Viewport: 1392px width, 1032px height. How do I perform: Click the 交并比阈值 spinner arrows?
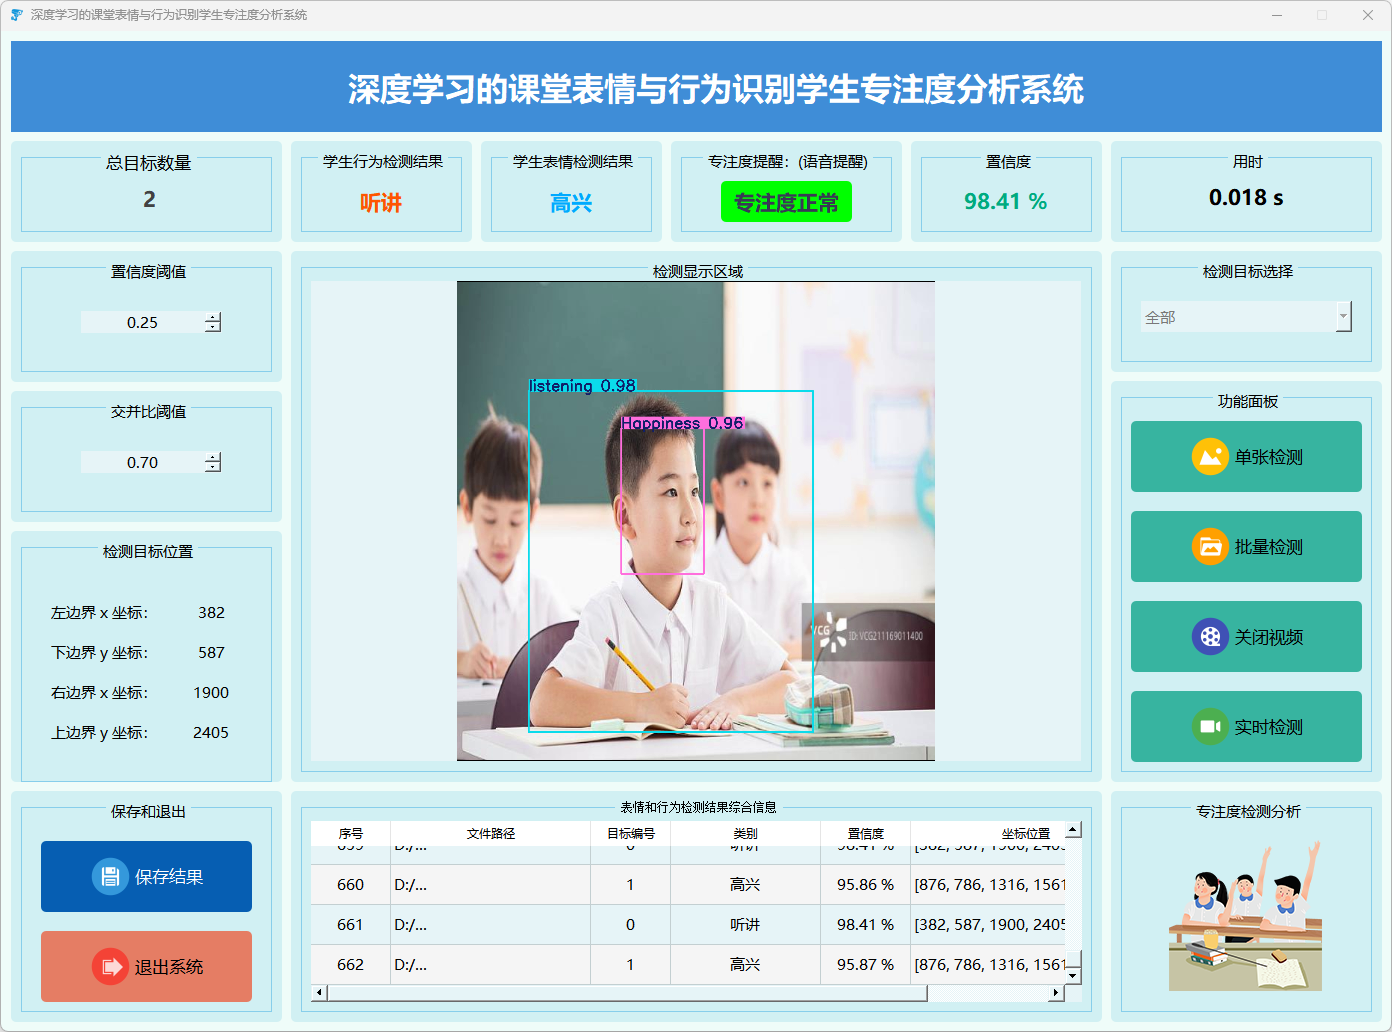click(x=213, y=462)
